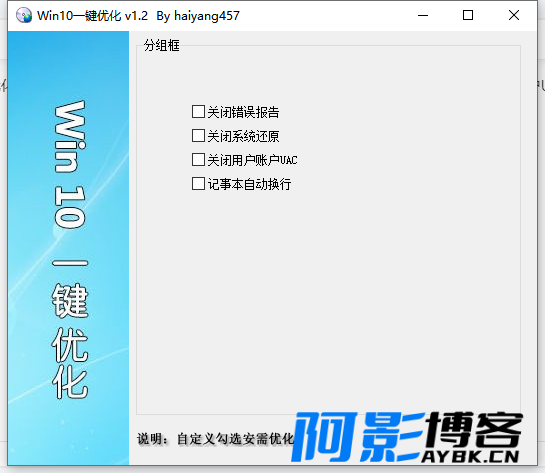This screenshot has width=545, height=473.
Task: Tick the 关闭系统还原 checkbox
Action: (x=198, y=136)
